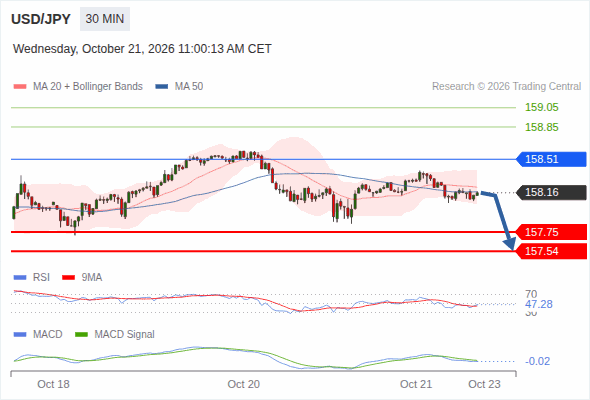Click the RSI legend swatch
This screenshot has height=400, width=590.
pos(20,278)
